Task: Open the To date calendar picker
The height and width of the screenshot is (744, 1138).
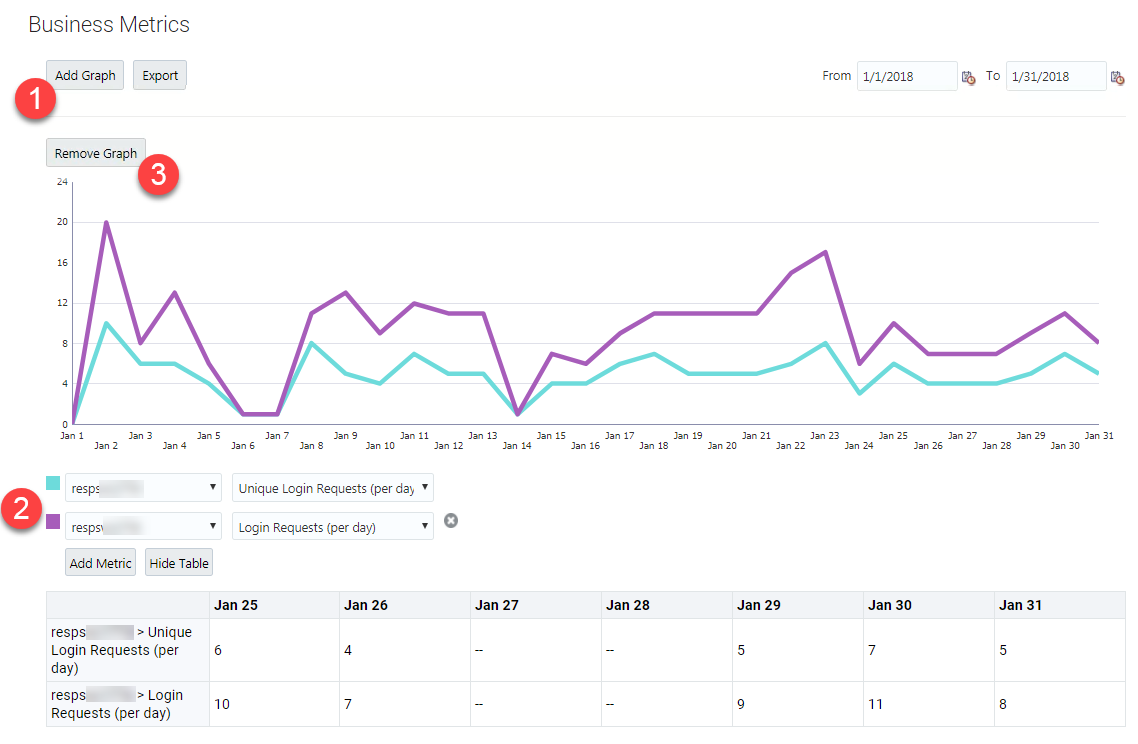Action: pyautogui.click(x=1117, y=76)
